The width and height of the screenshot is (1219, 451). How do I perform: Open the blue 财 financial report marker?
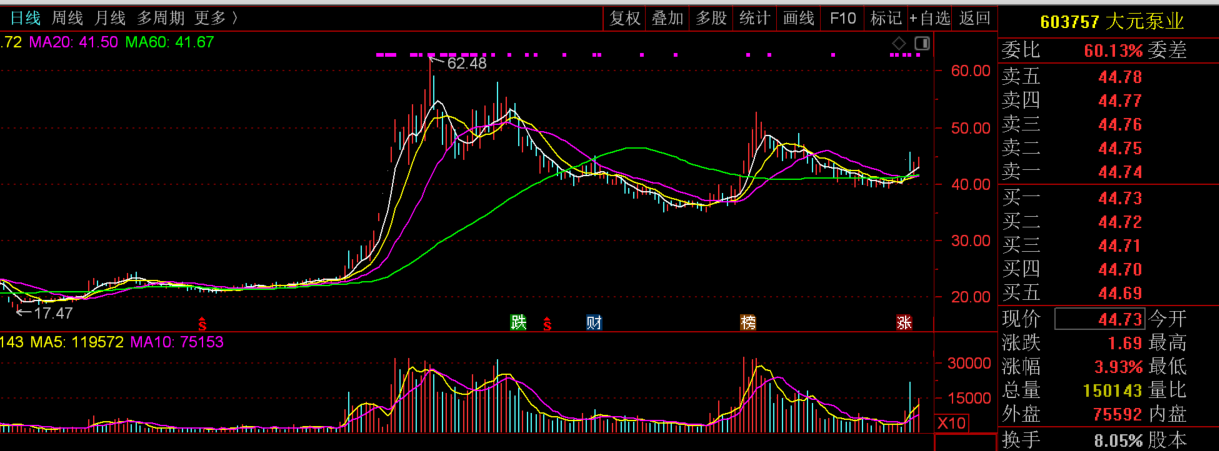[594, 322]
